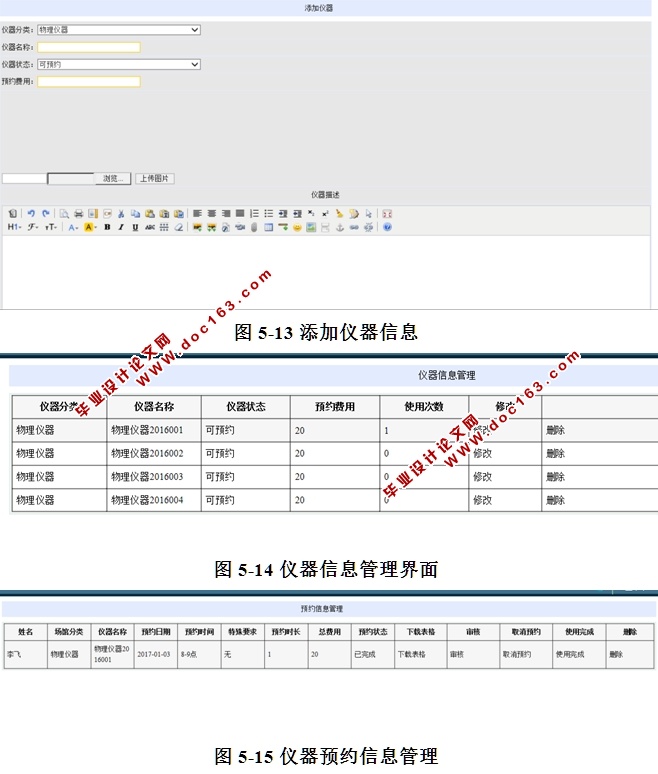Click the file path field beside 浏览
Image resolution: width=658 pixels, height=774 pixels.
tap(71, 178)
